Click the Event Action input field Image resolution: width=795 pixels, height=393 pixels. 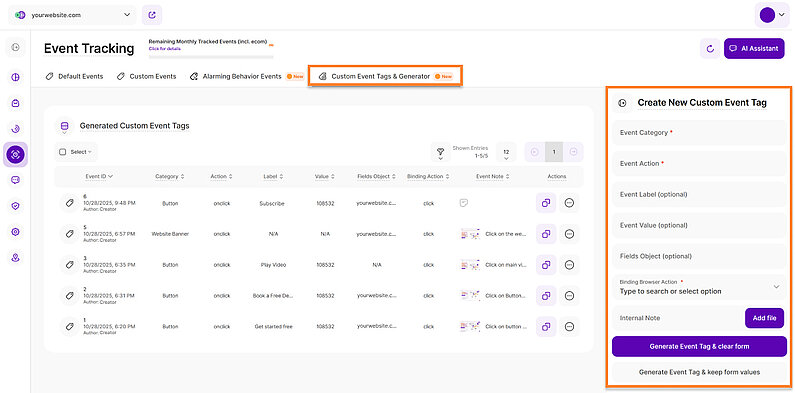coord(699,163)
